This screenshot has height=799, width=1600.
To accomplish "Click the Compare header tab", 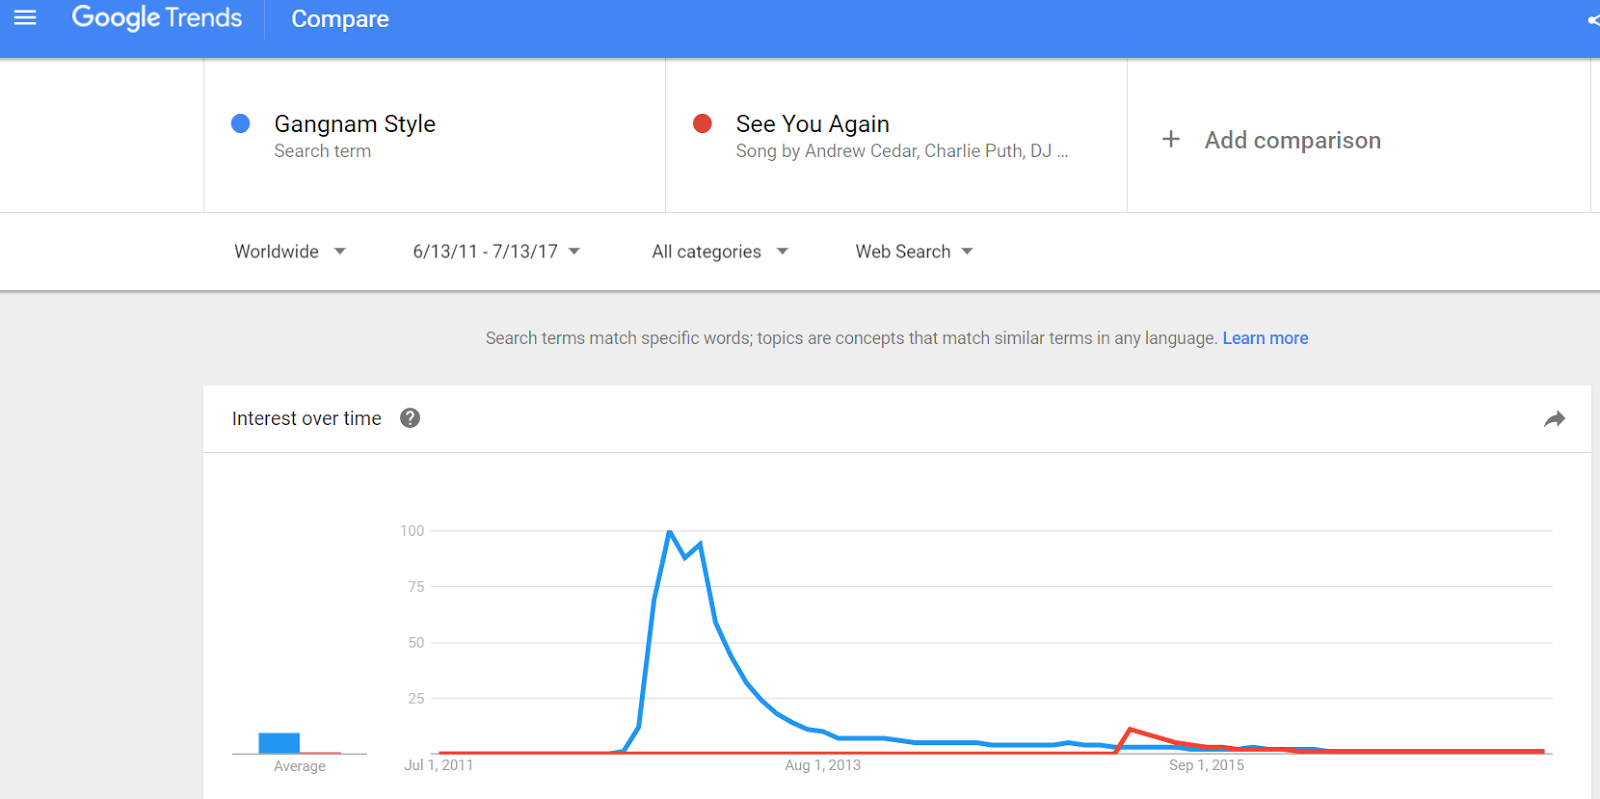I will tap(340, 19).
